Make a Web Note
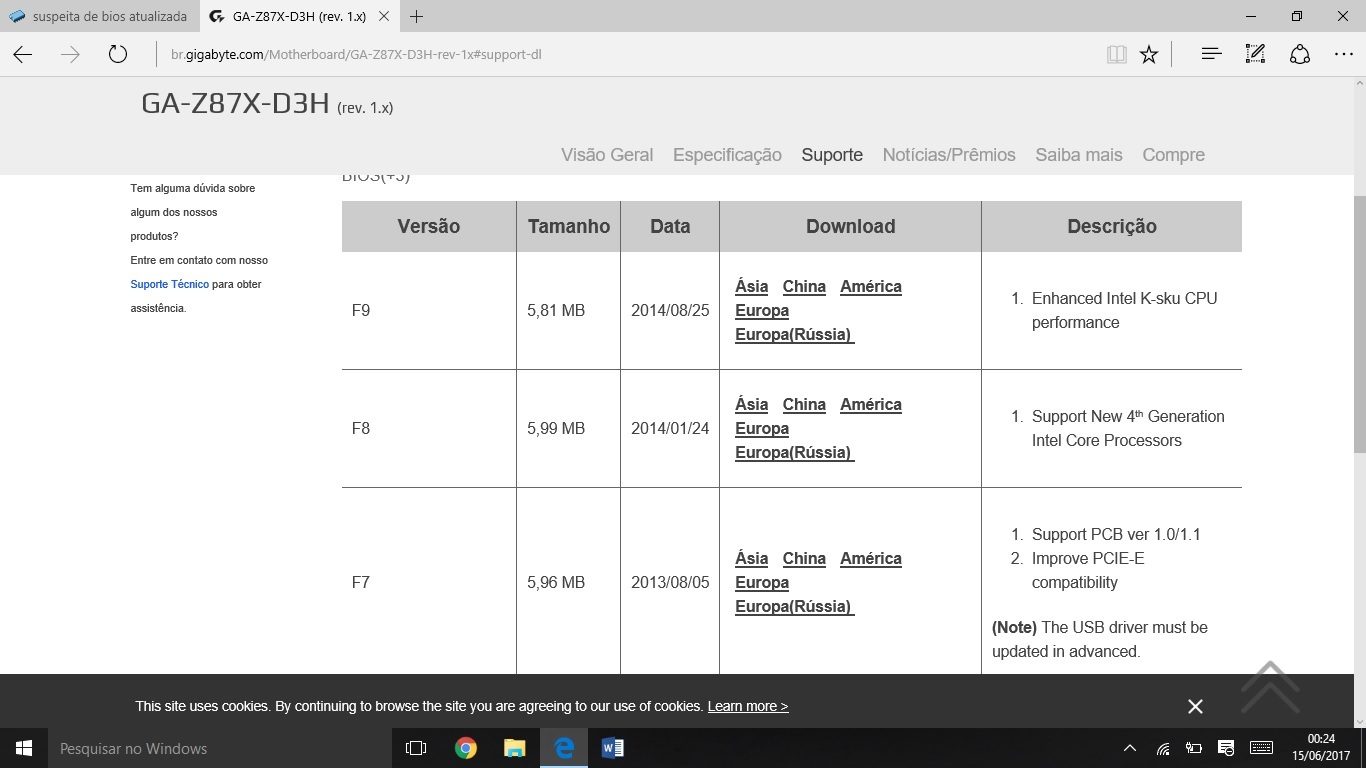The height and width of the screenshot is (768, 1366). (x=1255, y=54)
